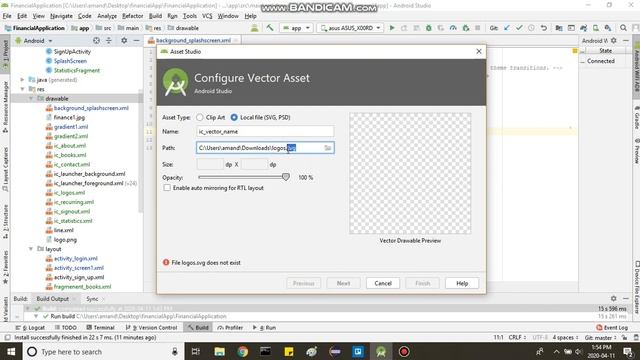Click the Windows Start button

pyautogui.click(x=11, y=351)
